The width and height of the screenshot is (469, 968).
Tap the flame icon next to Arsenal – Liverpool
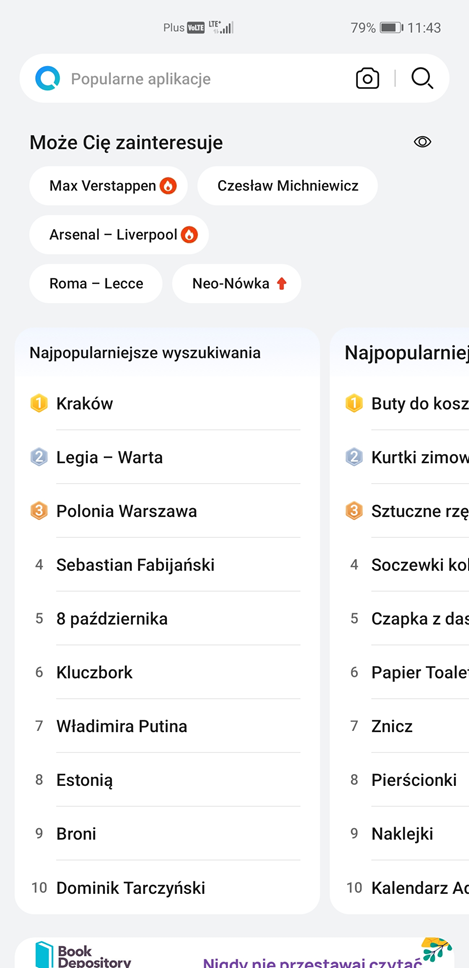pyautogui.click(x=189, y=235)
